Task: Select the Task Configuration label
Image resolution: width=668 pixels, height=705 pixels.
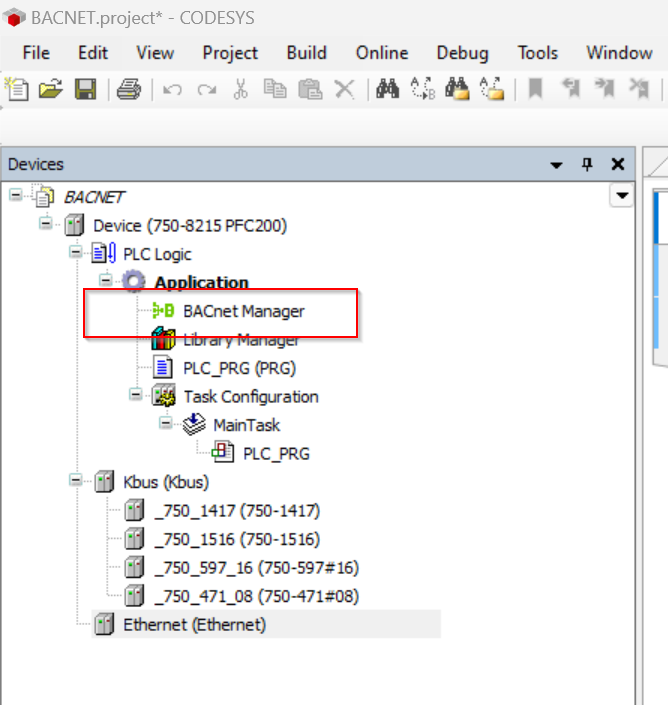Action: pyautogui.click(x=251, y=397)
